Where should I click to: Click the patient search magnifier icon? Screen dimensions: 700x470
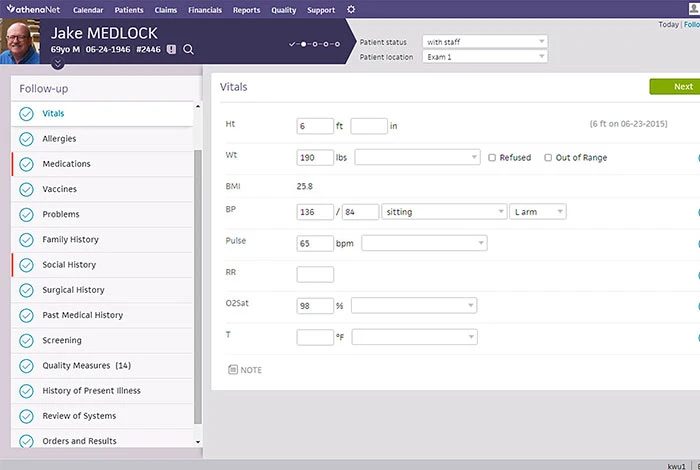pos(188,49)
